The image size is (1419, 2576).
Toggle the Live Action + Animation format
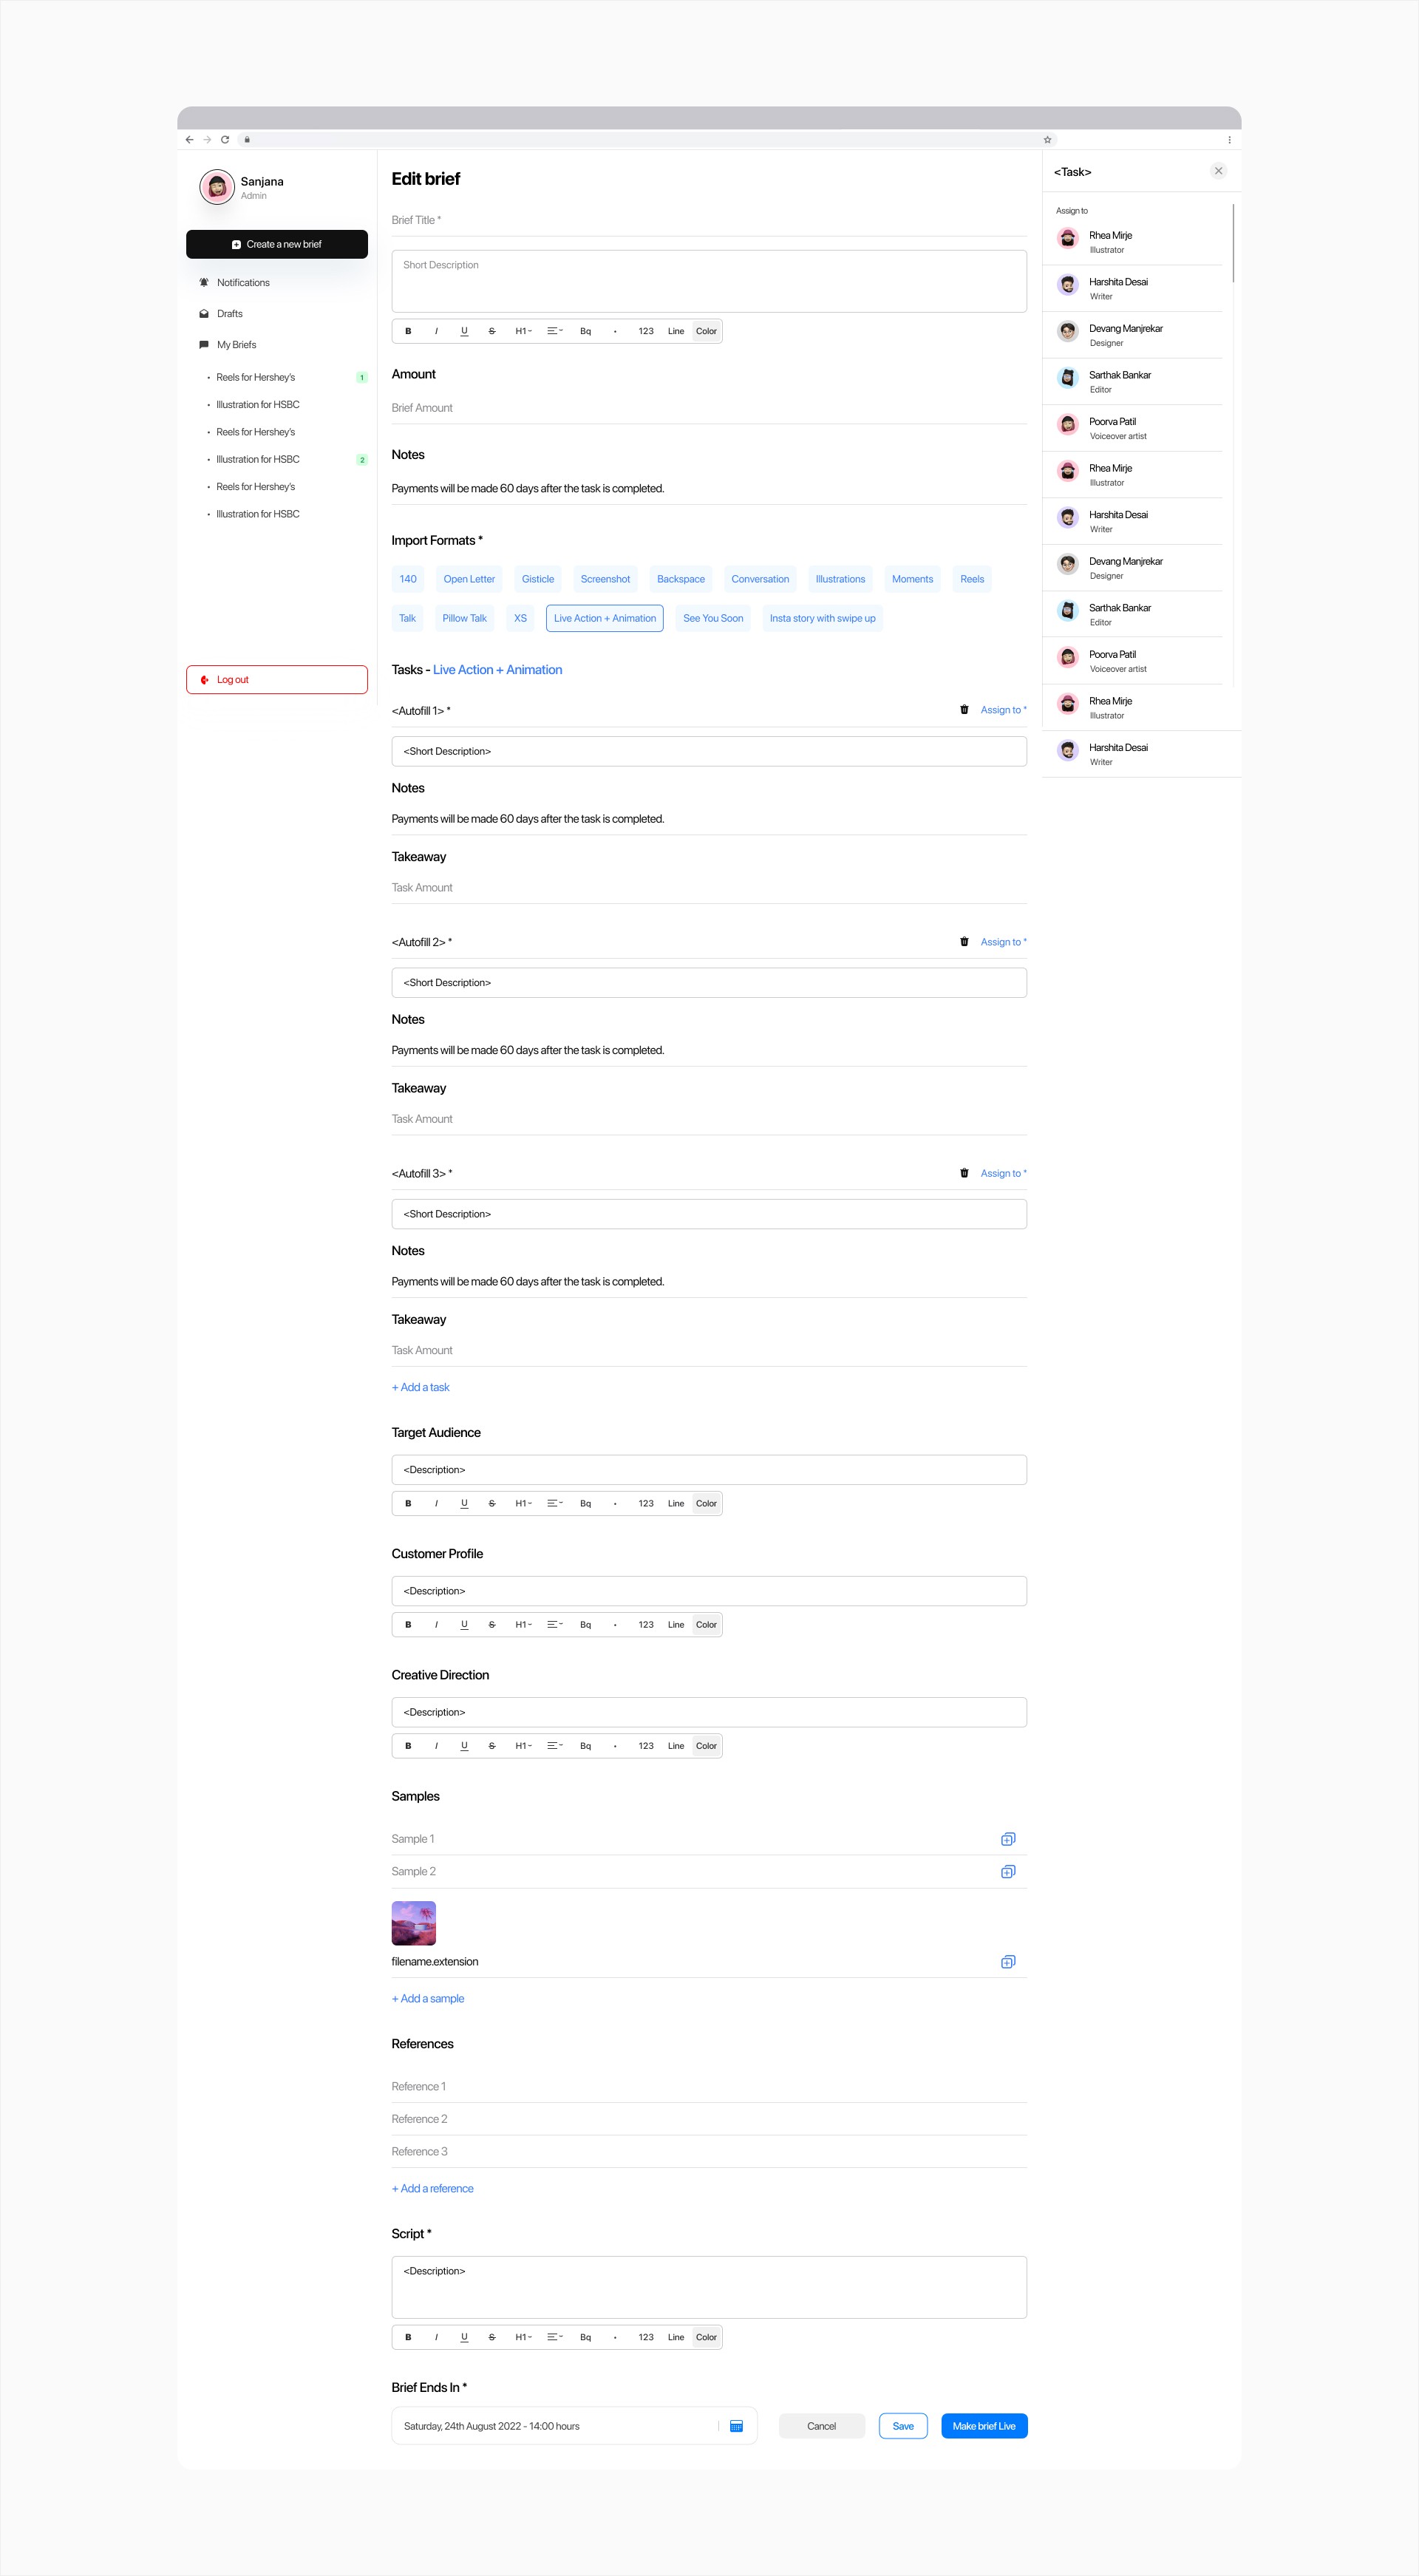click(x=604, y=618)
